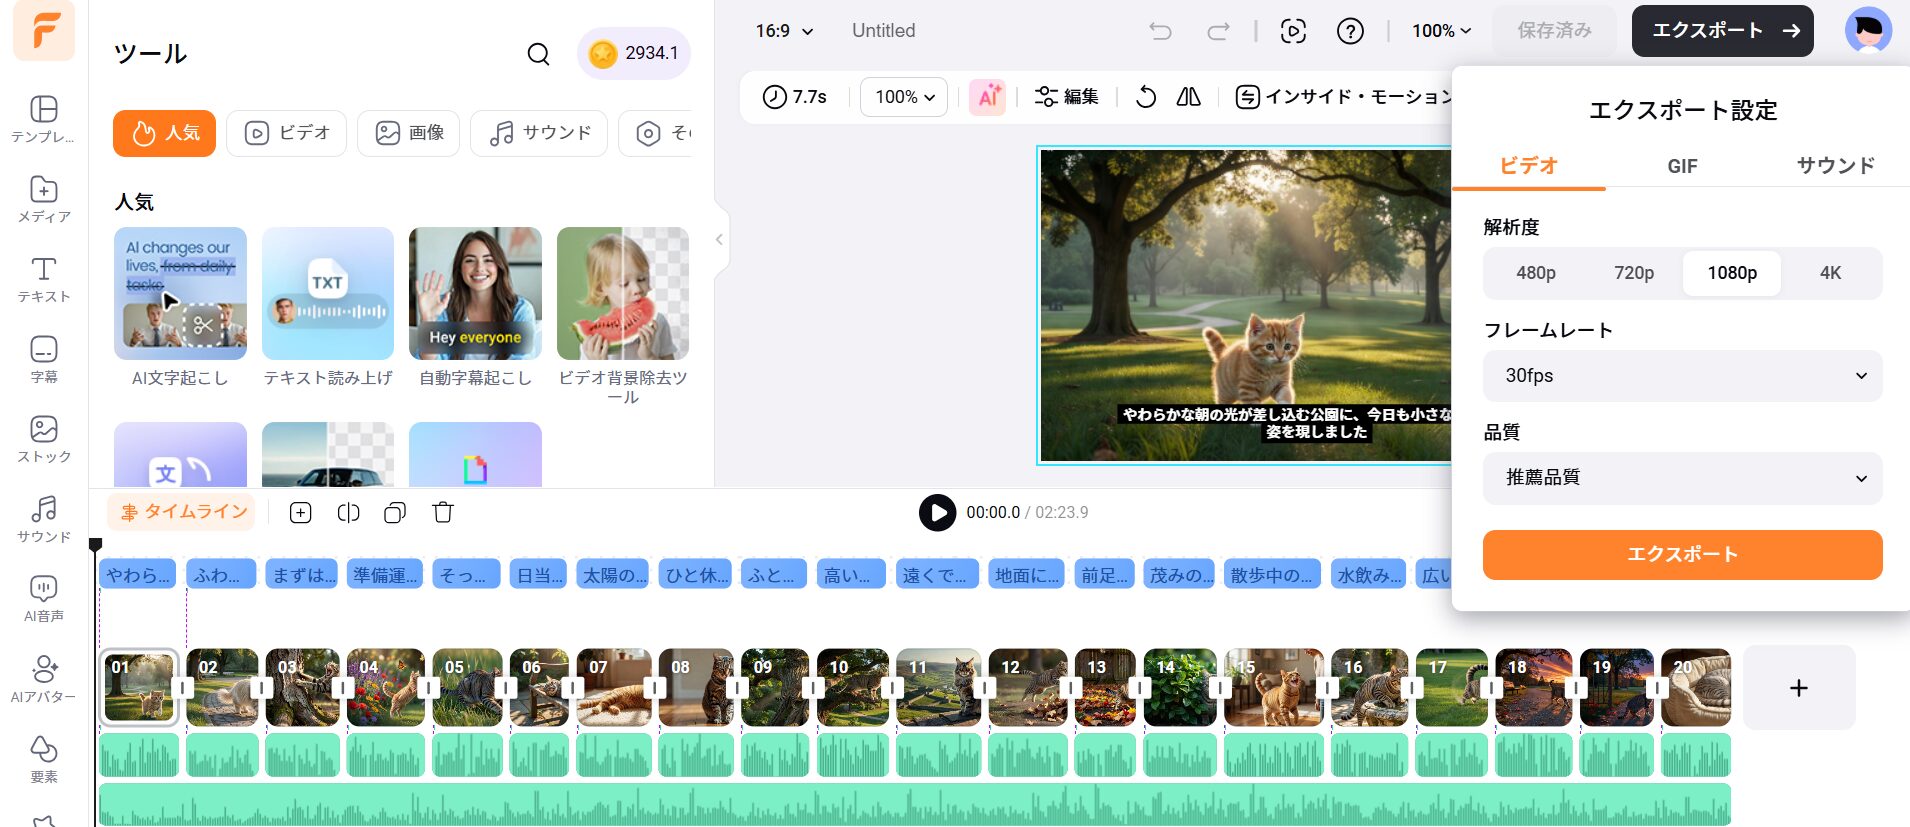Image resolution: width=1910 pixels, height=827 pixels.
Task: Click the Saved (保存済み) status button
Action: point(1554,31)
